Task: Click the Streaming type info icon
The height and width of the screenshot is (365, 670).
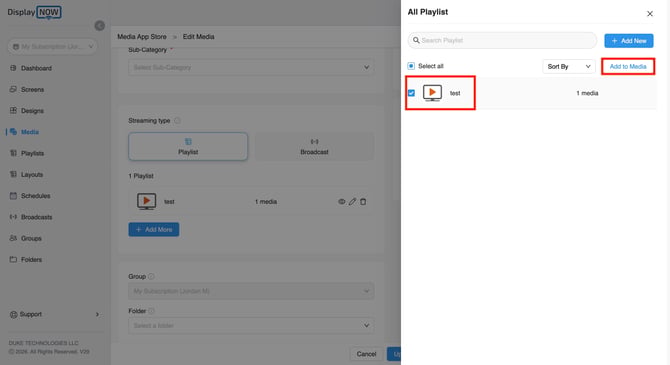Action: 177,121
